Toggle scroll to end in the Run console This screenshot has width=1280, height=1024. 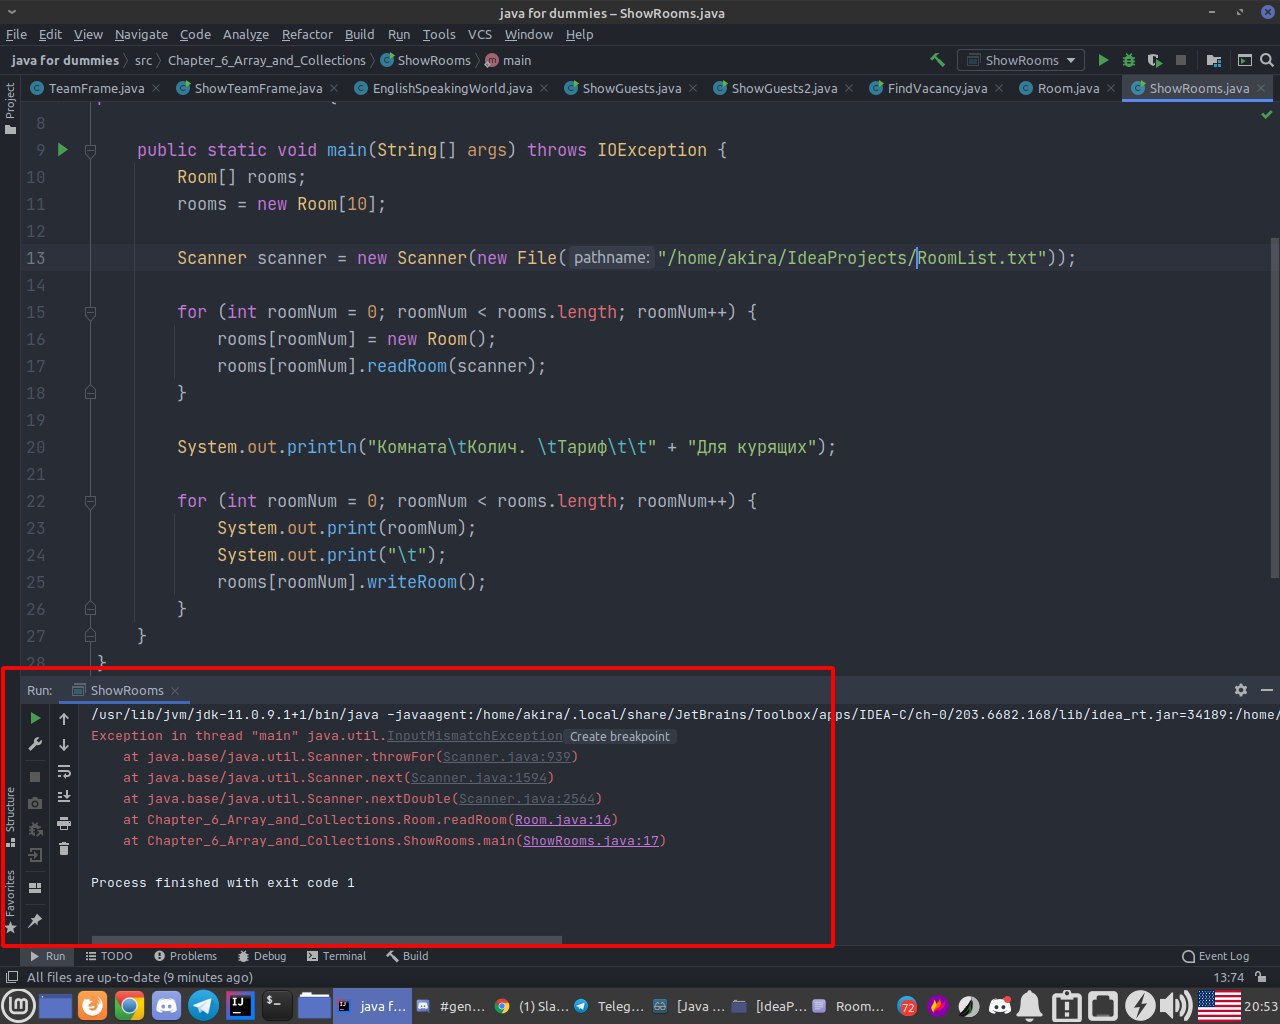tap(64, 797)
